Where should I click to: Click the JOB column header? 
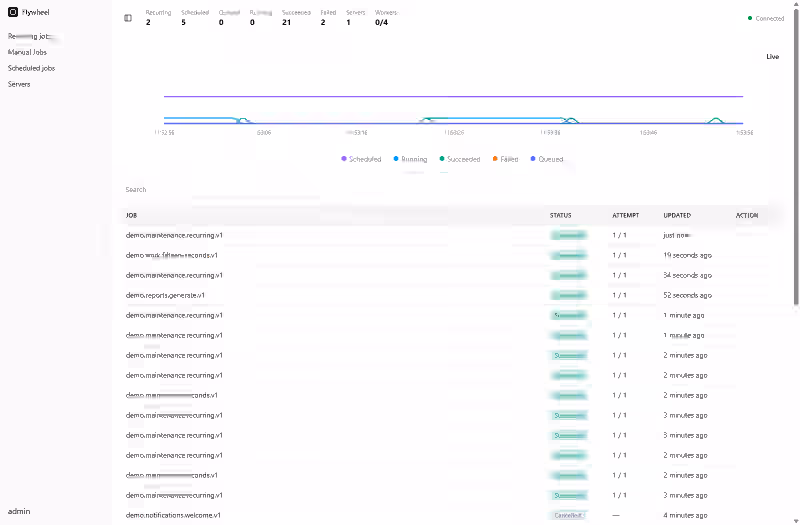[131, 215]
